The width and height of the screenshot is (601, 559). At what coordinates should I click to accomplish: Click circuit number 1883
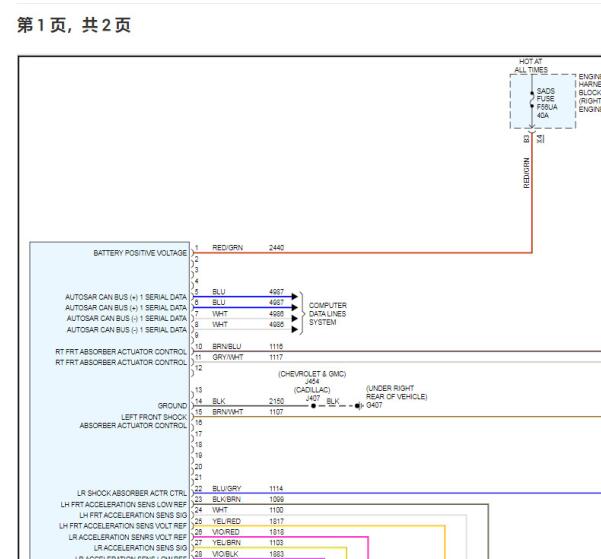pyautogui.click(x=276, y=554)
